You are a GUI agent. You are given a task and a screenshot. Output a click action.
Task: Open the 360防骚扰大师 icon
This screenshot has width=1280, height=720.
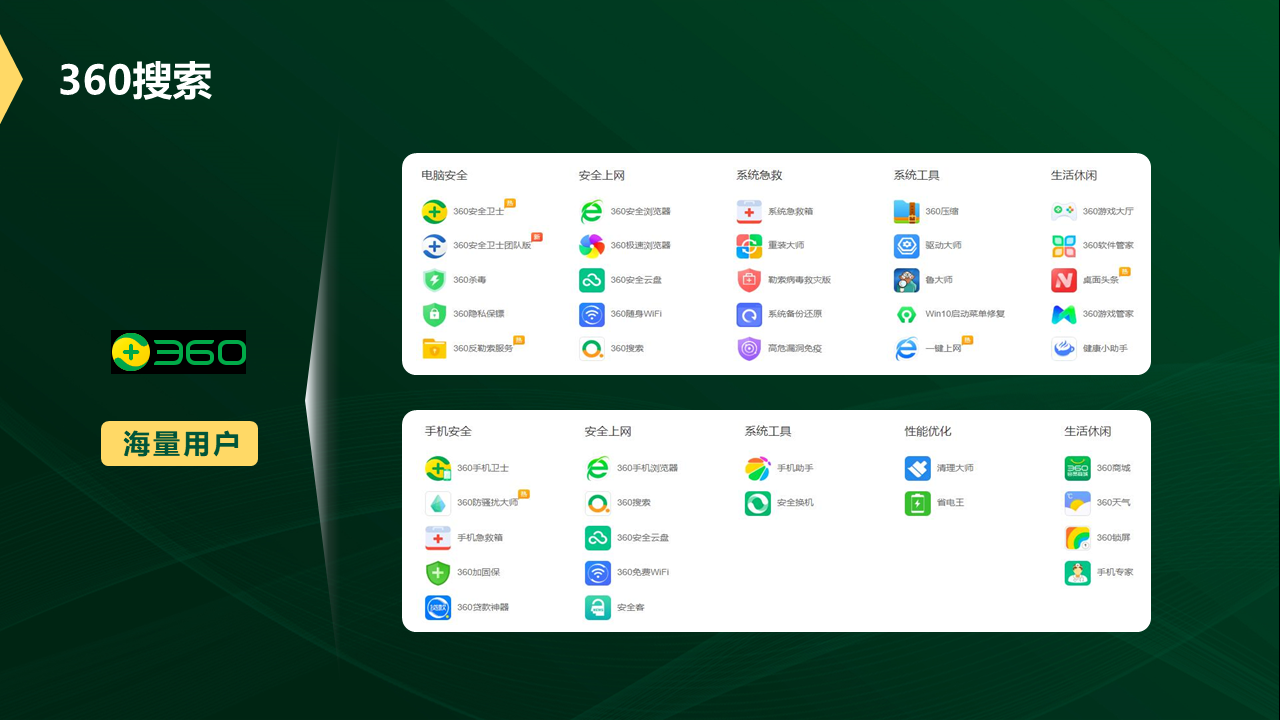[x=438, y=503]
